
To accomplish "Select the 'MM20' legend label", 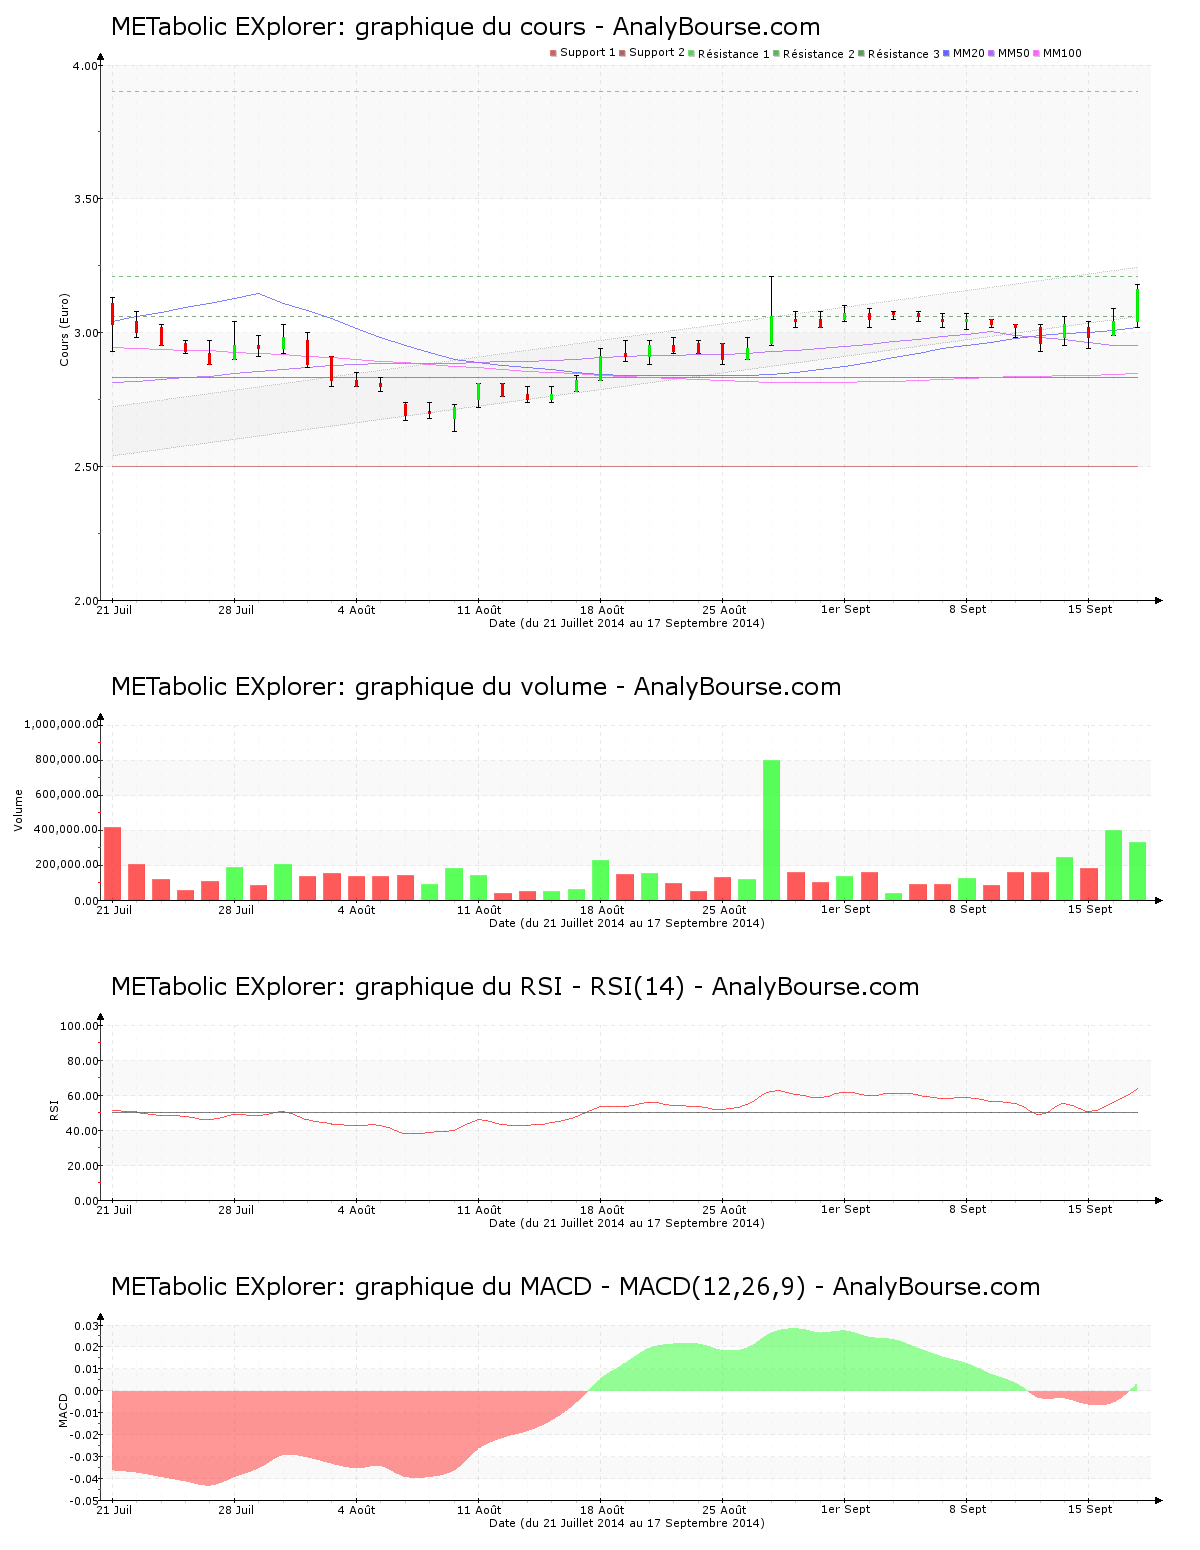I will pyautogui.click(x=969, y=53).
